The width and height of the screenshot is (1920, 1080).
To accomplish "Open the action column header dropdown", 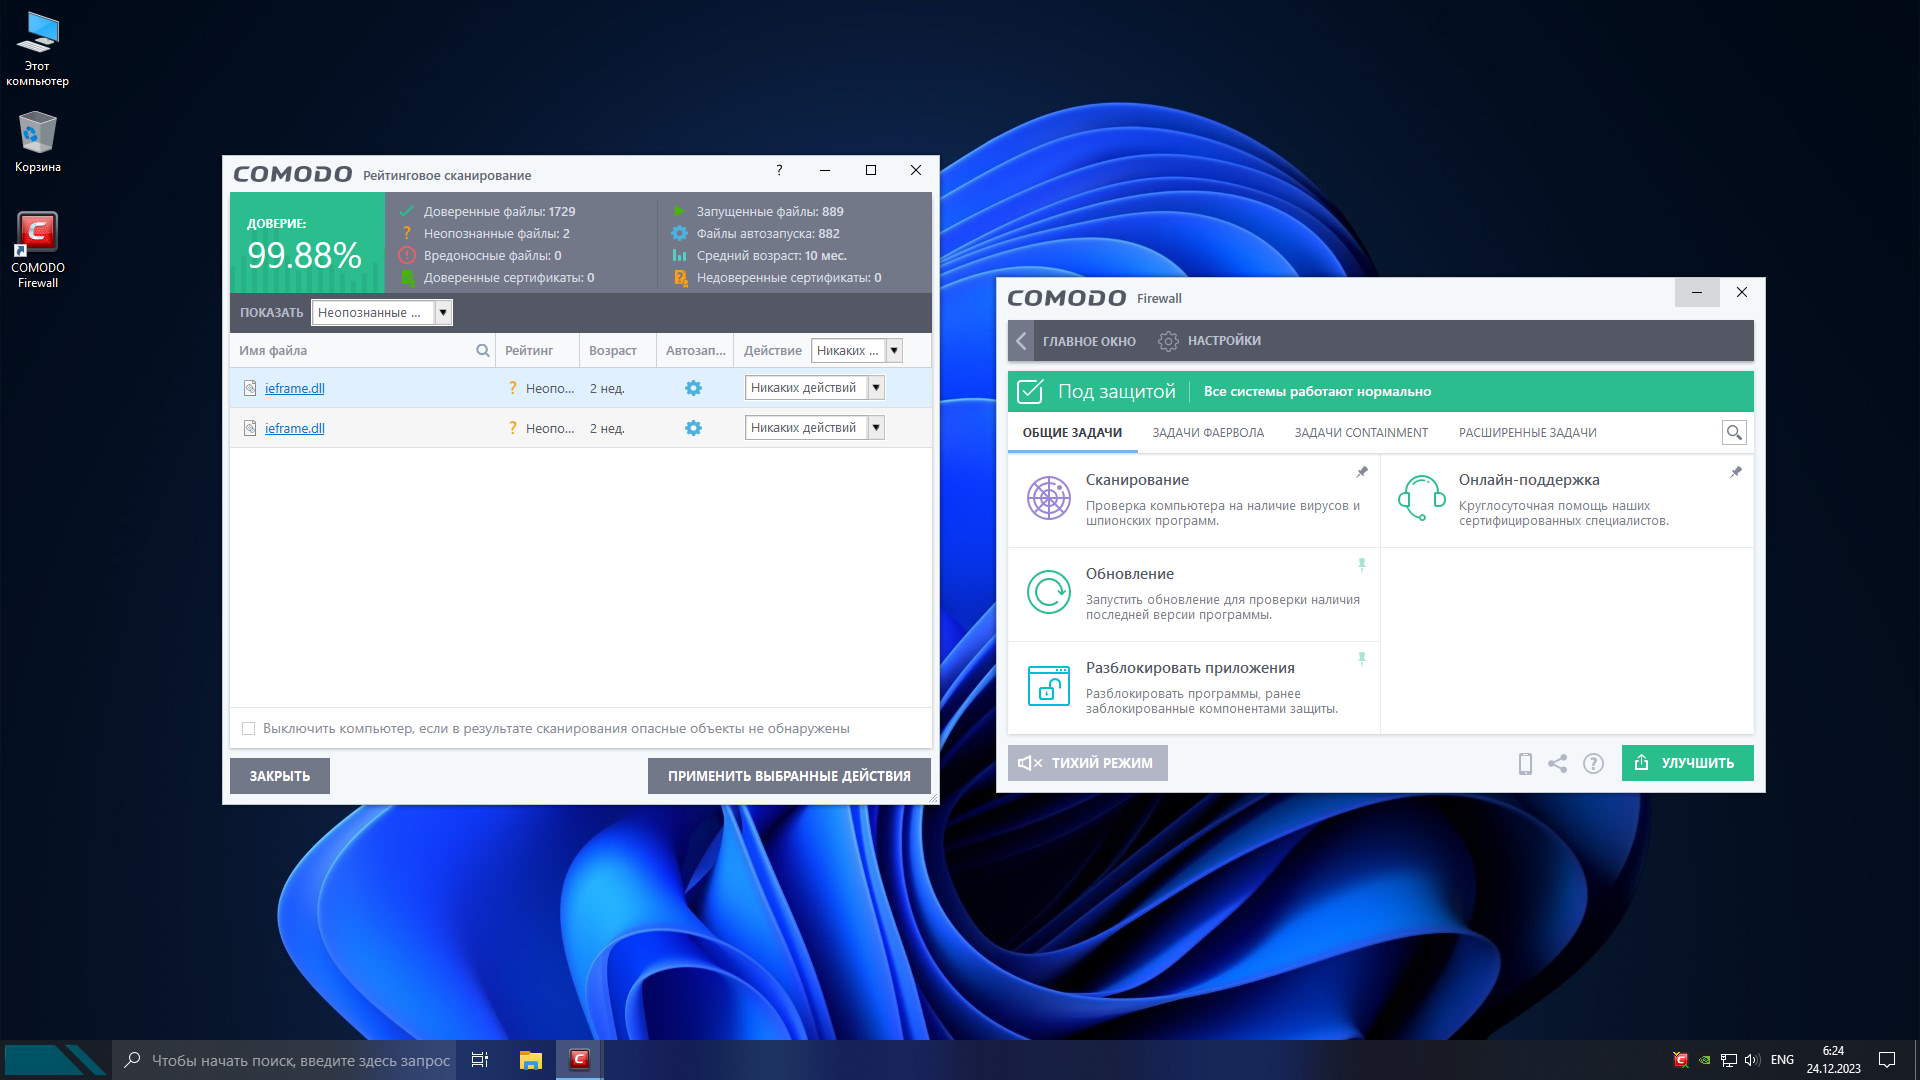I will (895, 351).
